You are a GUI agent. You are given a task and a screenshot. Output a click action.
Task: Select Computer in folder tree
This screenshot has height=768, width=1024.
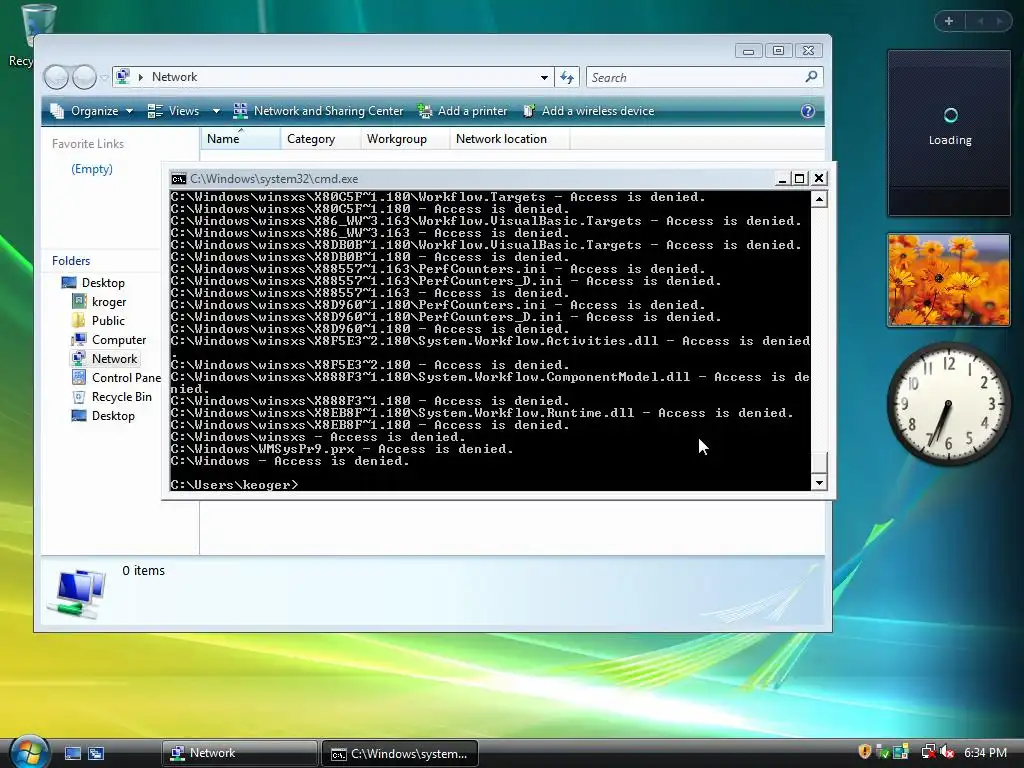click(x=109, y=340)
